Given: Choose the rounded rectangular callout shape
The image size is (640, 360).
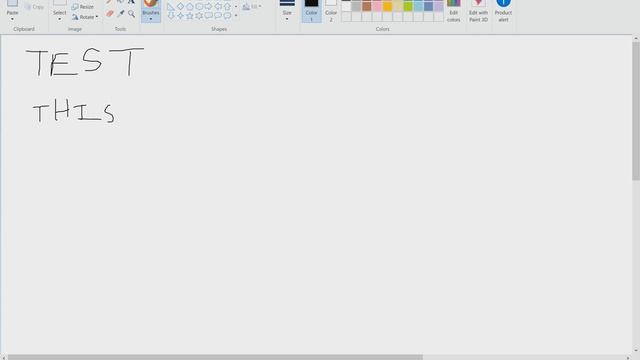Looking at the screenshot, I should (x=209, y=16).
